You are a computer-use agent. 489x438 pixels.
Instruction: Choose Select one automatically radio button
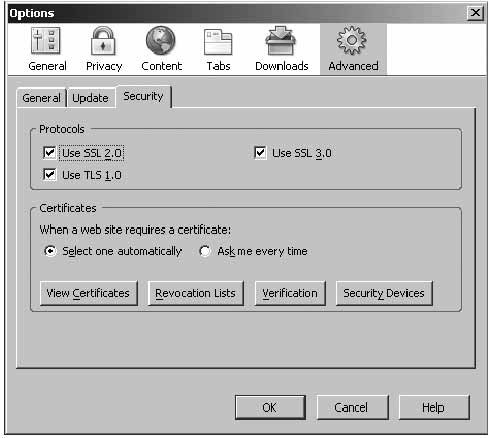click(x=50, y=251)
